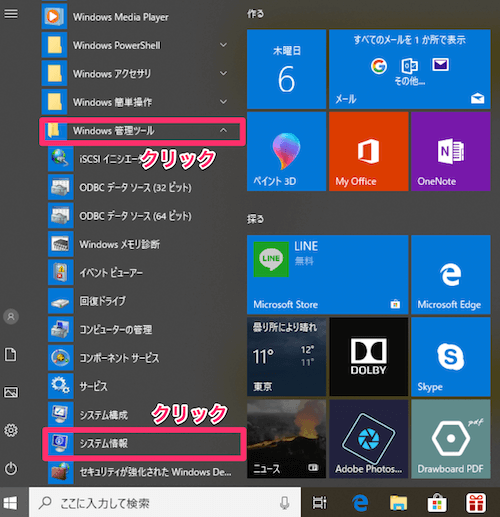
Task: Open the weather tile for 東京
Action: (286, 357)
